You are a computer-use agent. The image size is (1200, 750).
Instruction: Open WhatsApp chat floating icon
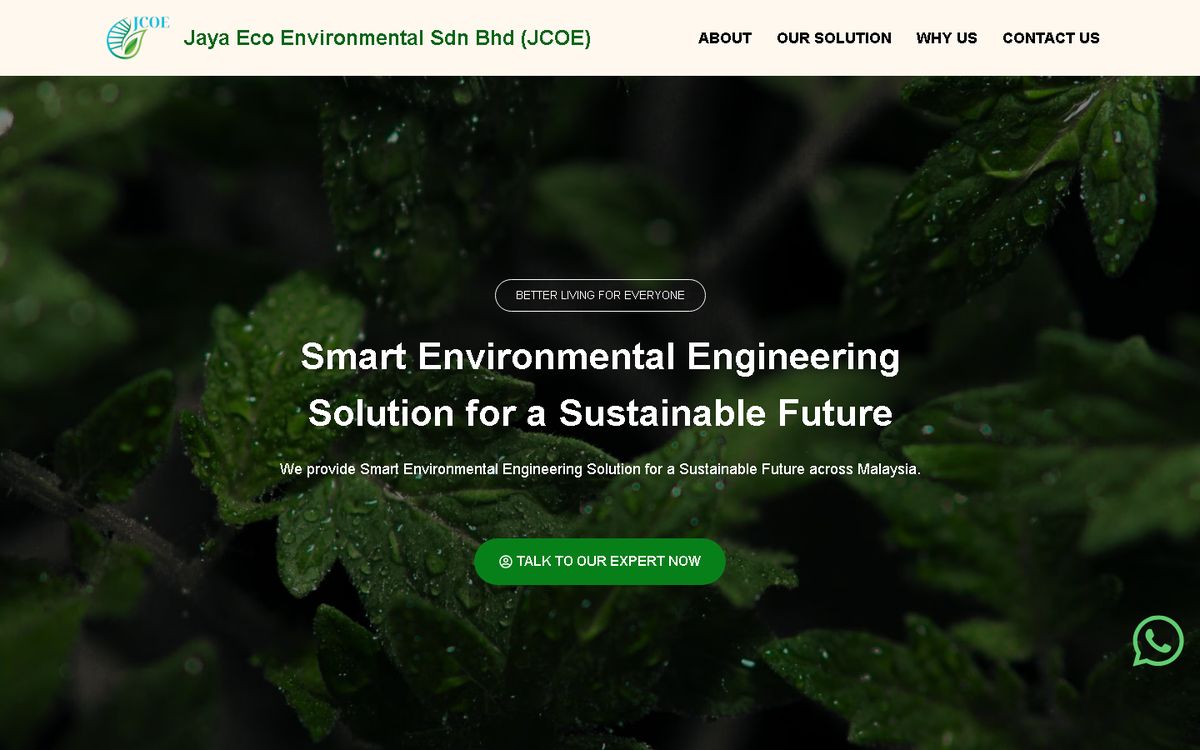(1158, 641)
